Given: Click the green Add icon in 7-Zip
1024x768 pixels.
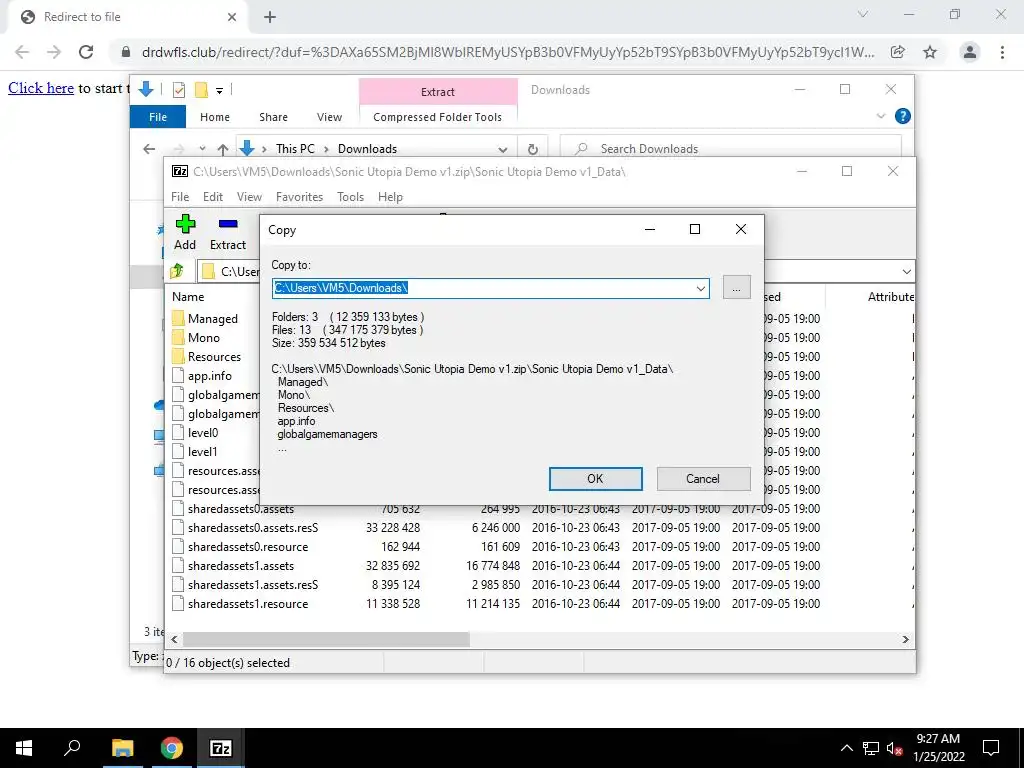Looking at the screenshot, I should (185, 224).
